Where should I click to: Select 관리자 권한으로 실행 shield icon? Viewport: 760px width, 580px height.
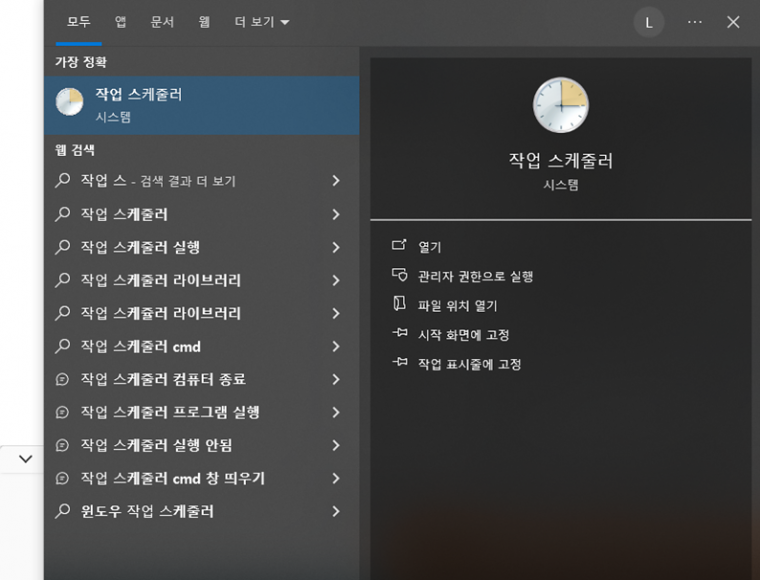pyautogui.click(x=399, y=275)
